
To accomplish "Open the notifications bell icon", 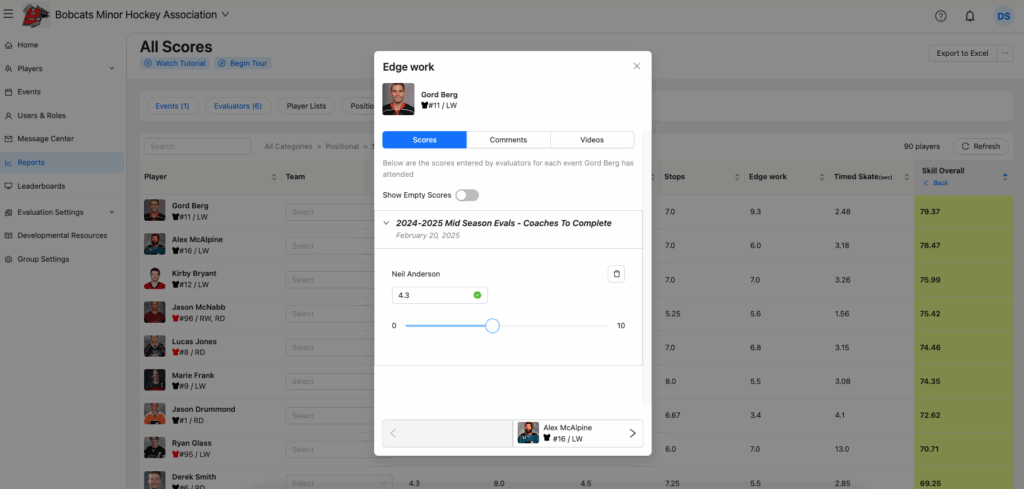I will click(969, 16).
